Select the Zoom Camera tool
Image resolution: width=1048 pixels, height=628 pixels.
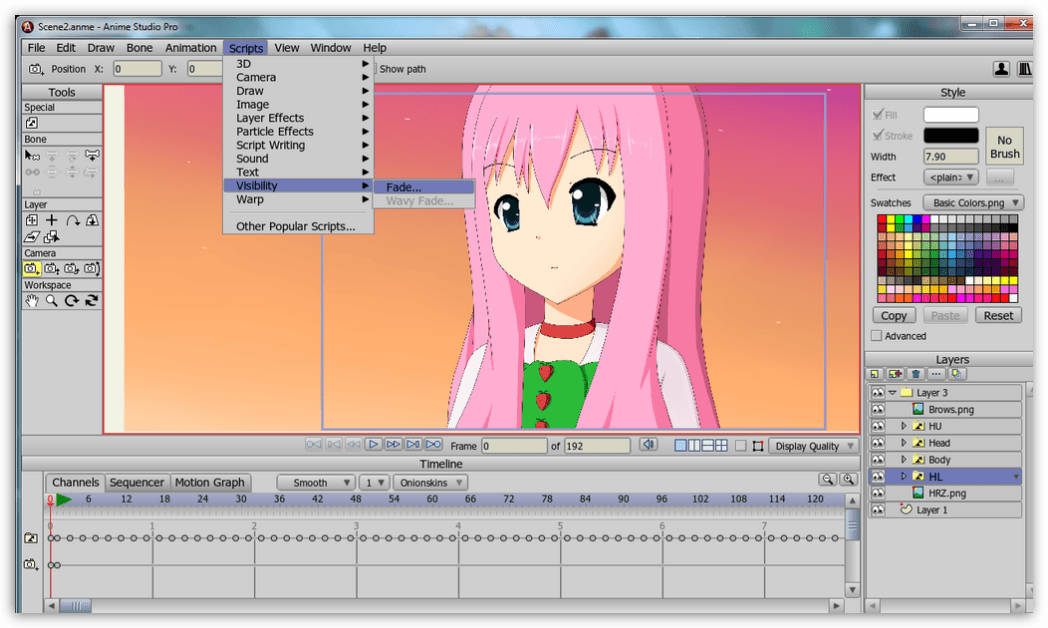click(51, 269)
